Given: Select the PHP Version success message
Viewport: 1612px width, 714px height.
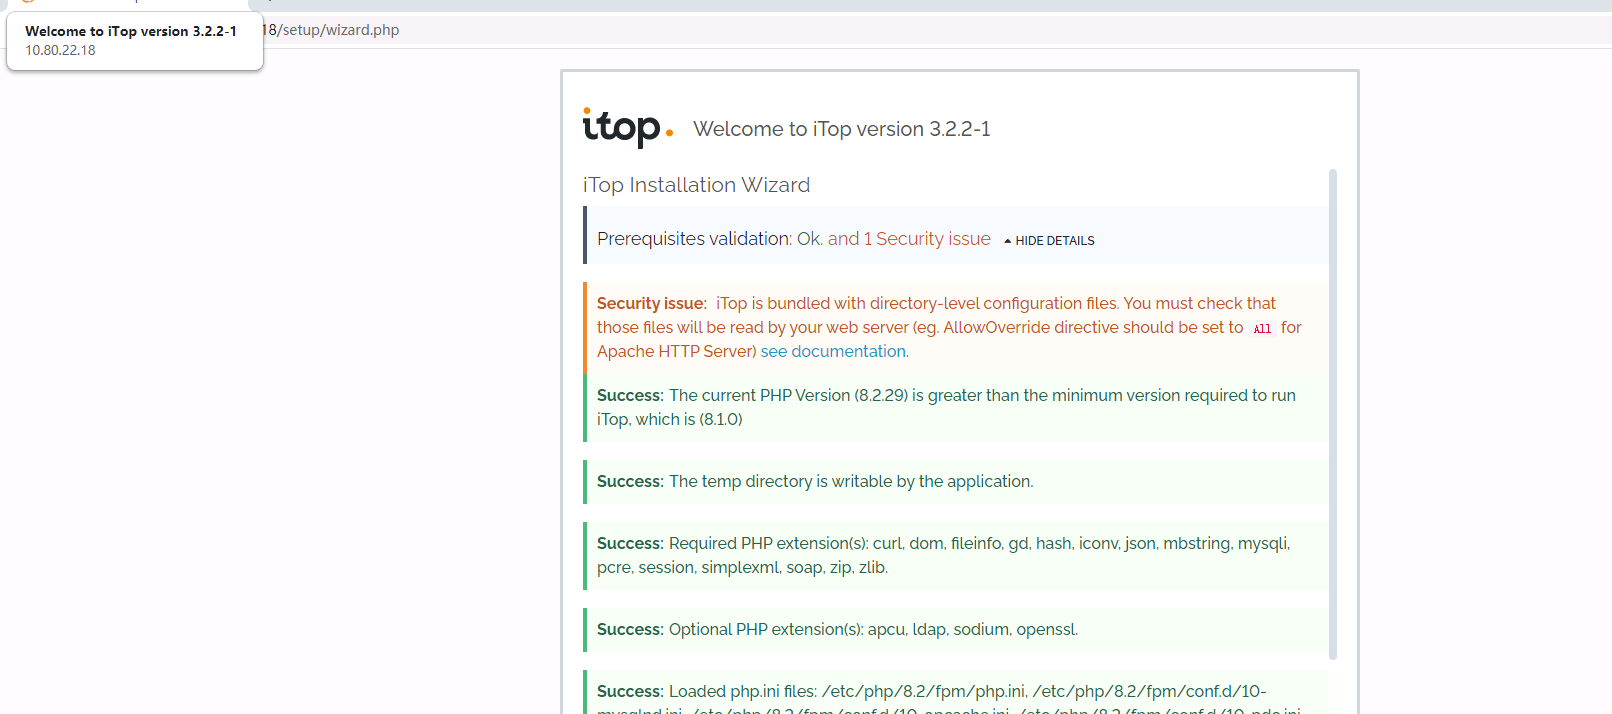Looking at the screenshot, I should (x=945, y=407).
